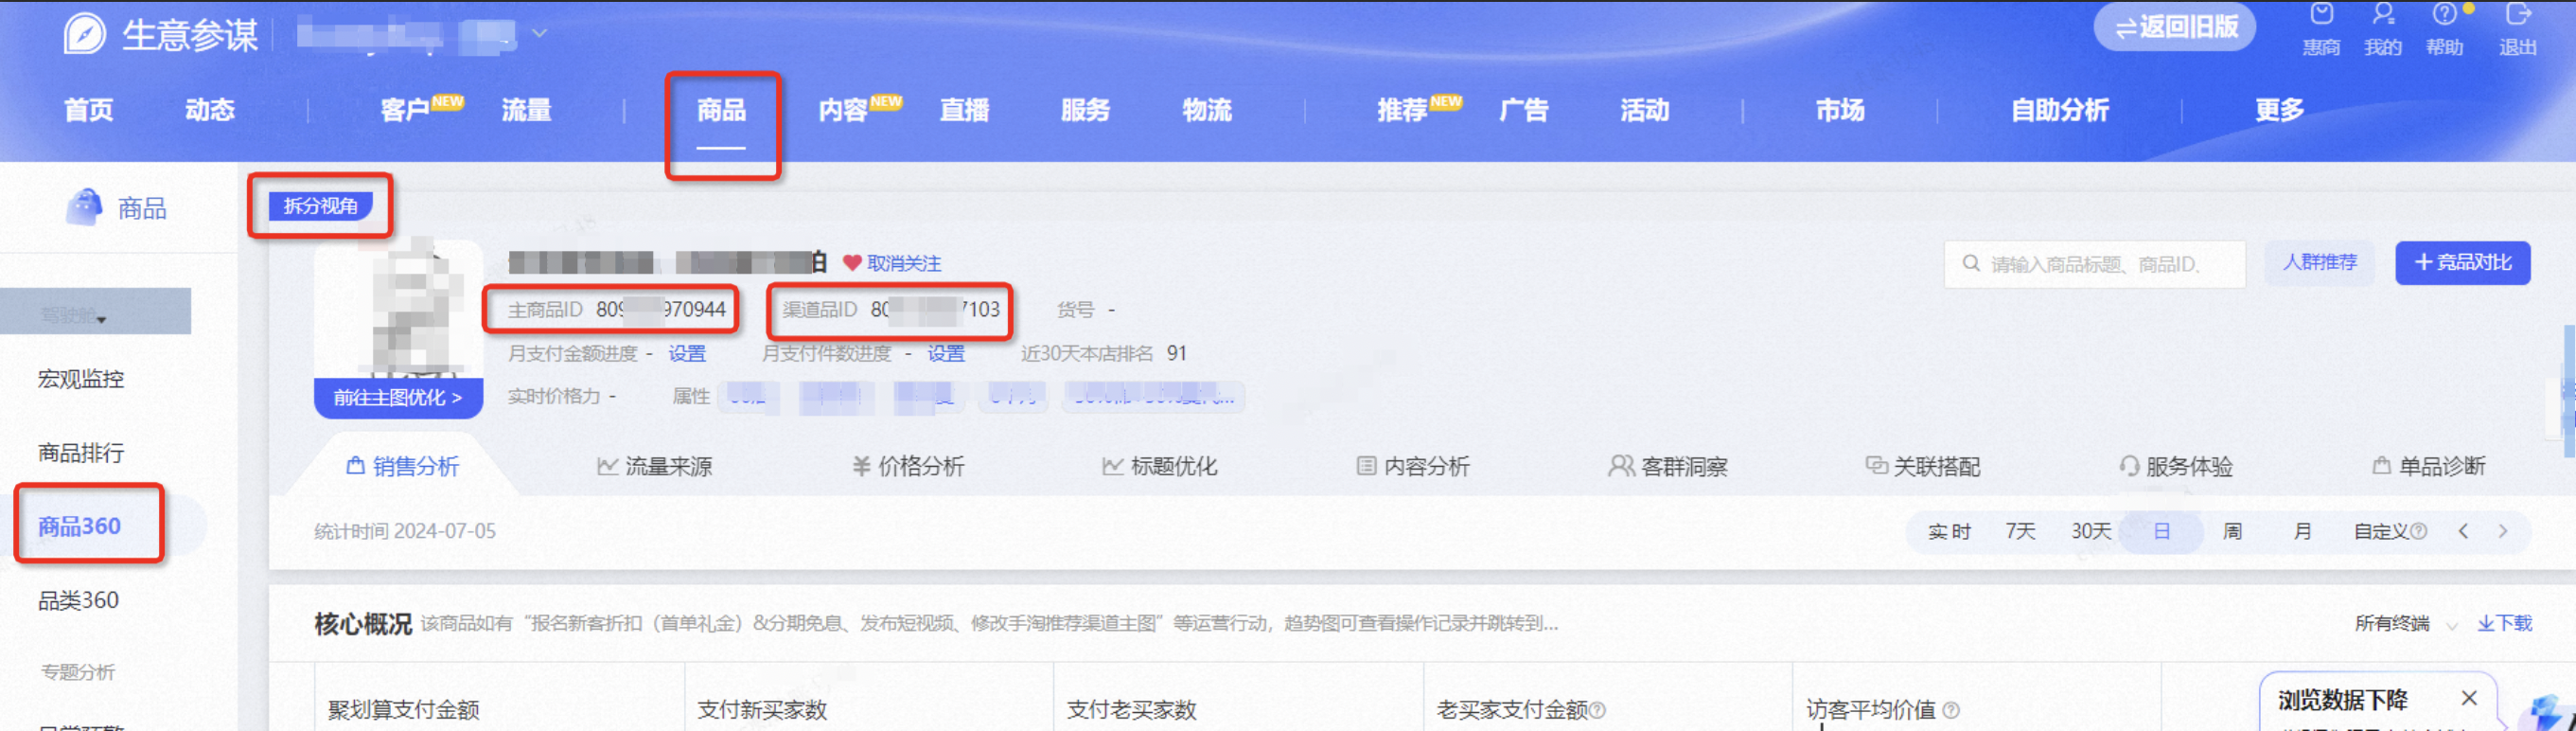
Task: Open 商品排行 in the sidebar
Action: point(81,453)
